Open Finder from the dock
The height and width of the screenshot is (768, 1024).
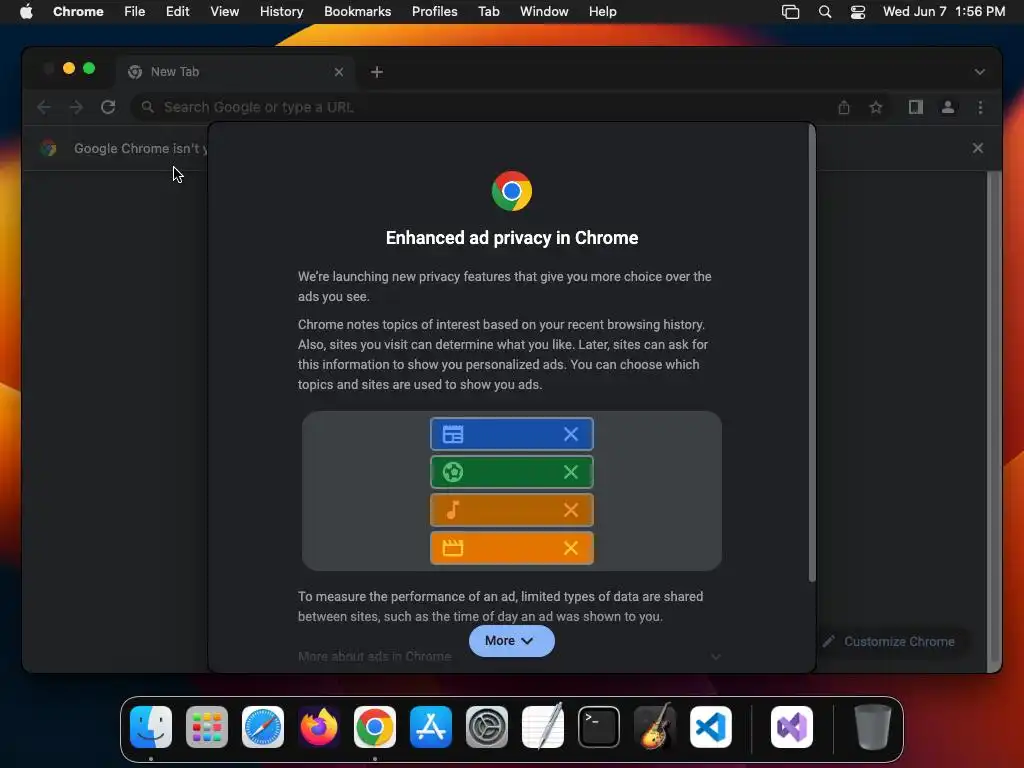coord(151,727)
